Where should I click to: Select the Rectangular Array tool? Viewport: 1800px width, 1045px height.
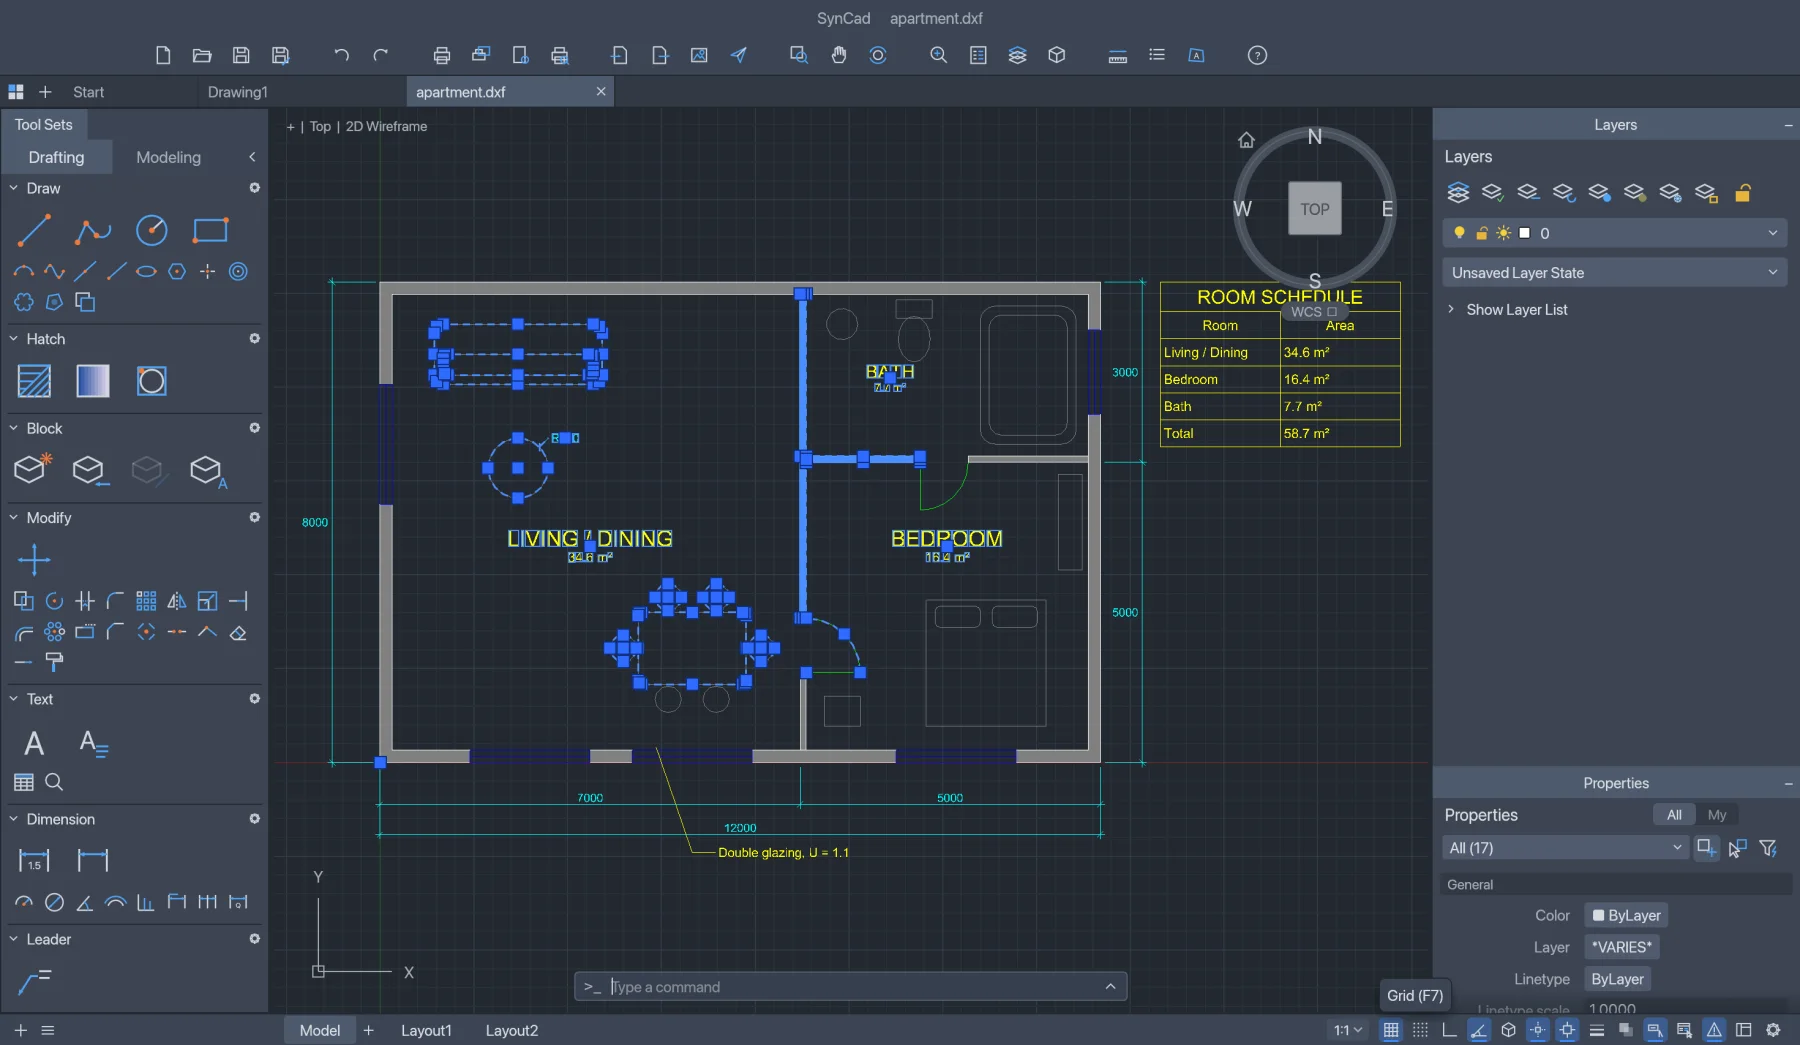[146, 601]
